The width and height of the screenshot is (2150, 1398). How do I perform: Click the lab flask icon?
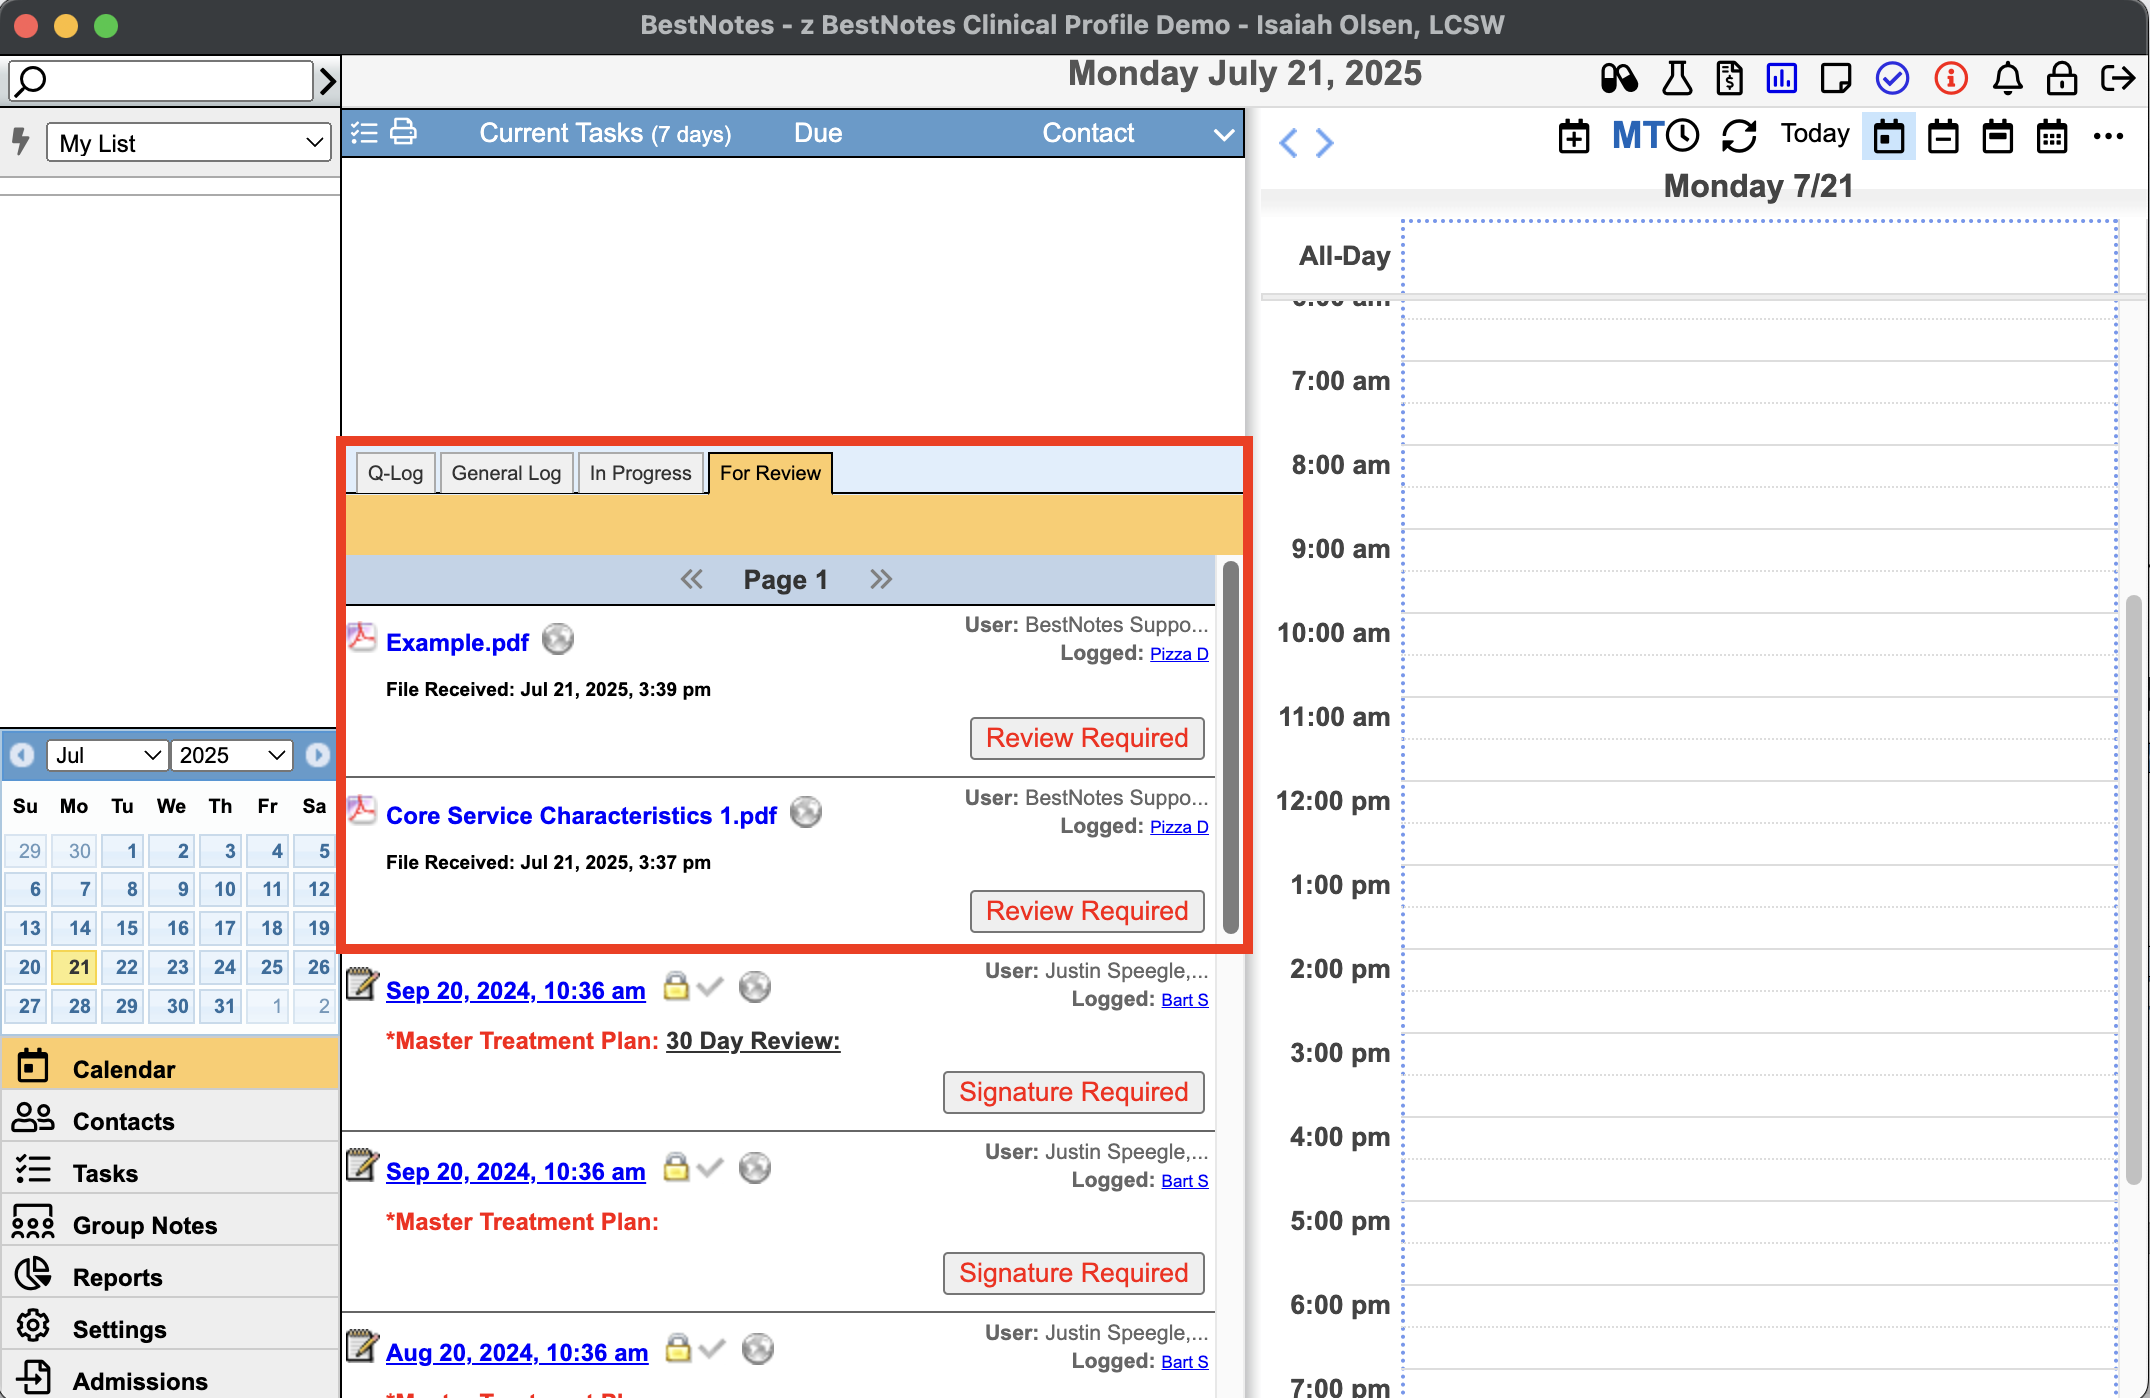click(x=1676, y=78)
